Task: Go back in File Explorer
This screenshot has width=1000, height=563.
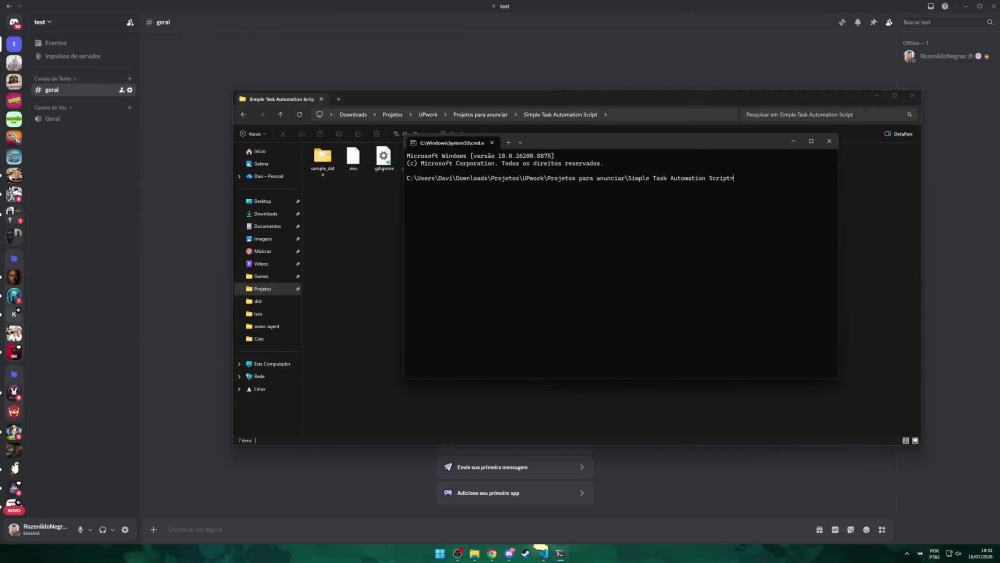Action: click(243, 115)
